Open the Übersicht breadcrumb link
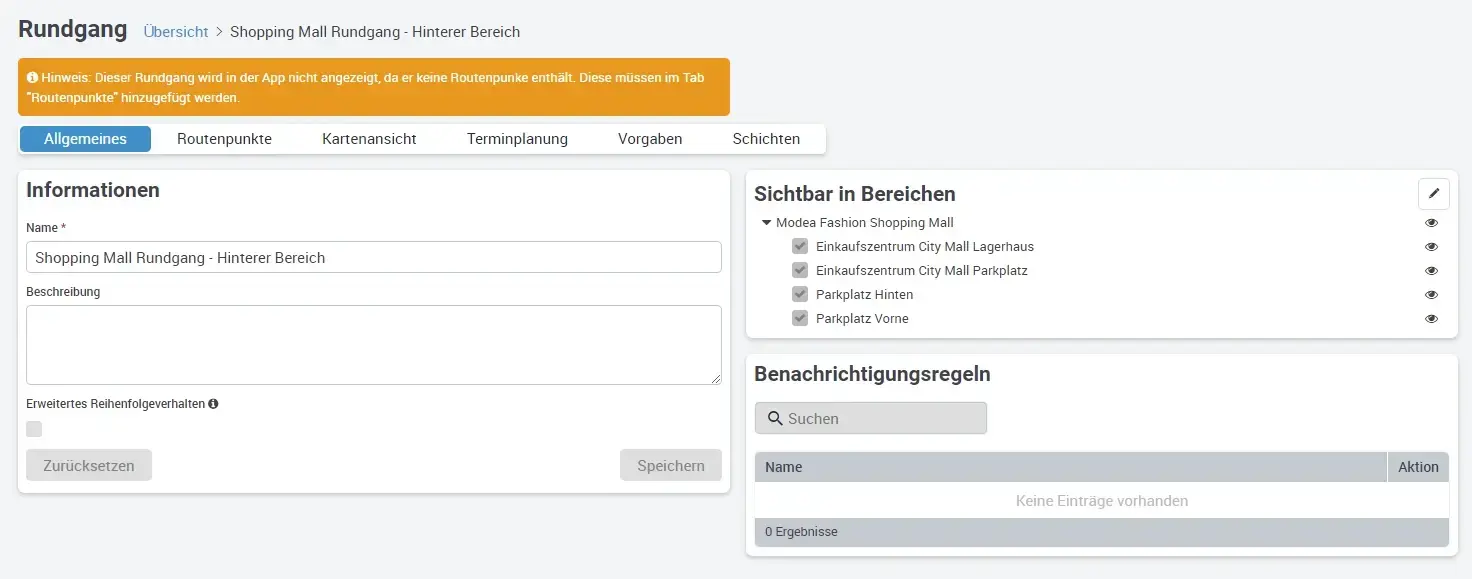The width and height of the screenshot is (1472, 579). [175, 31]
